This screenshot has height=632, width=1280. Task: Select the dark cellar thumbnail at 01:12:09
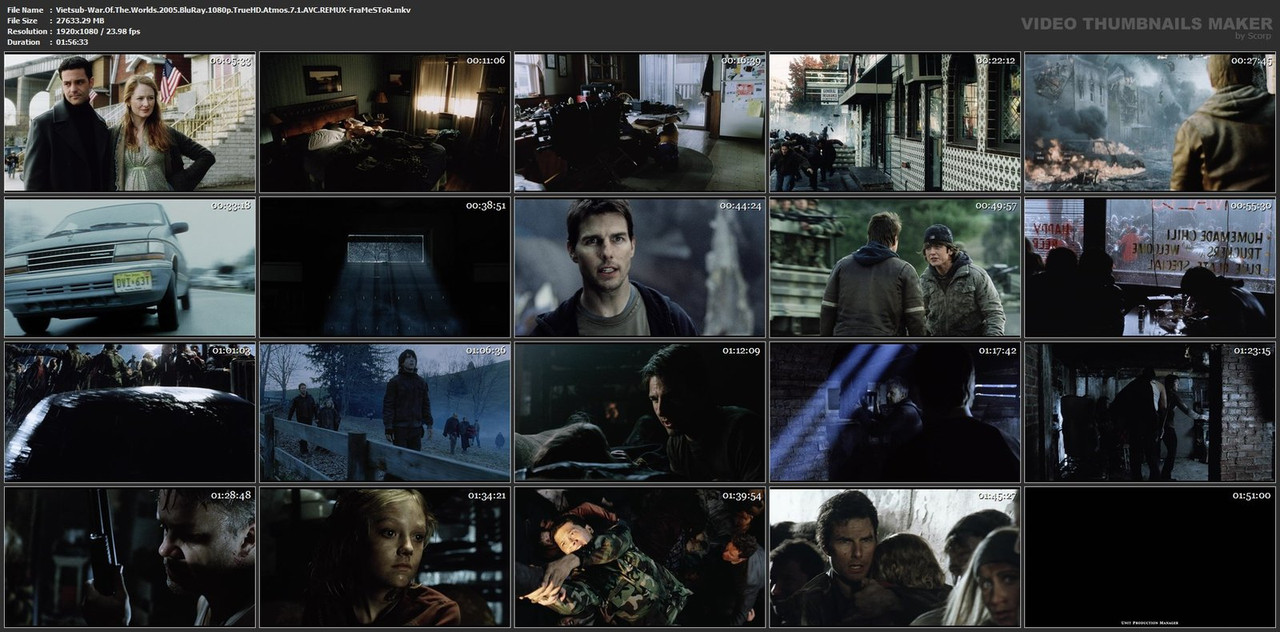640,412
